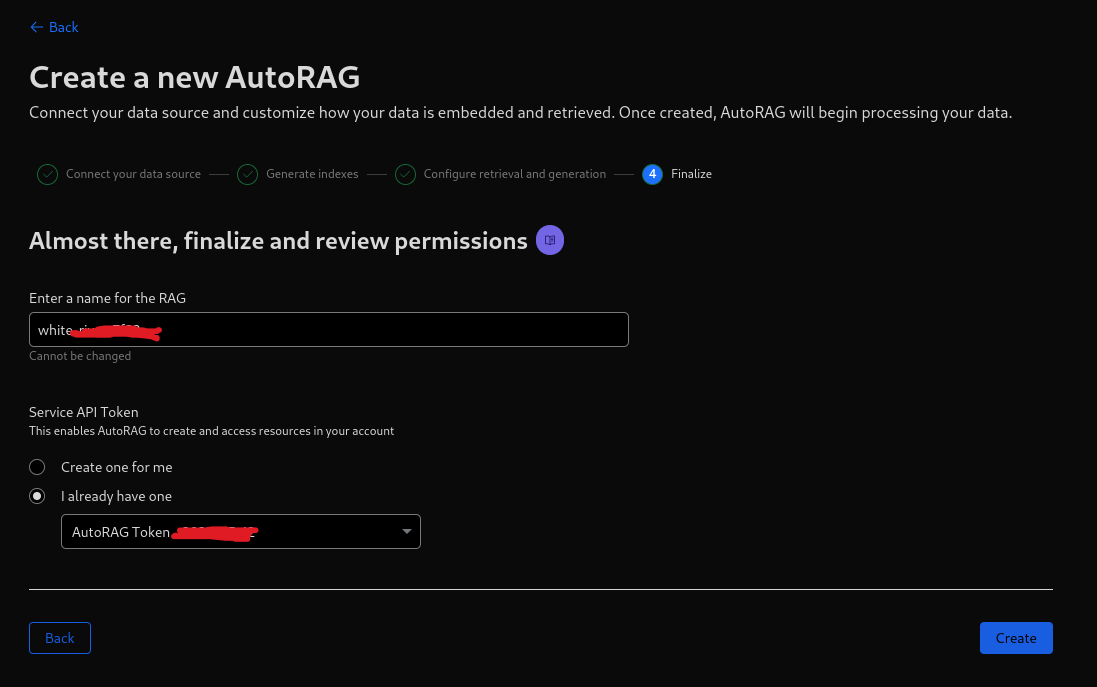This screenshot has height=687, width=1097.
Task: Click the Connect your data source checkmark icon
Action: (48, 174)
